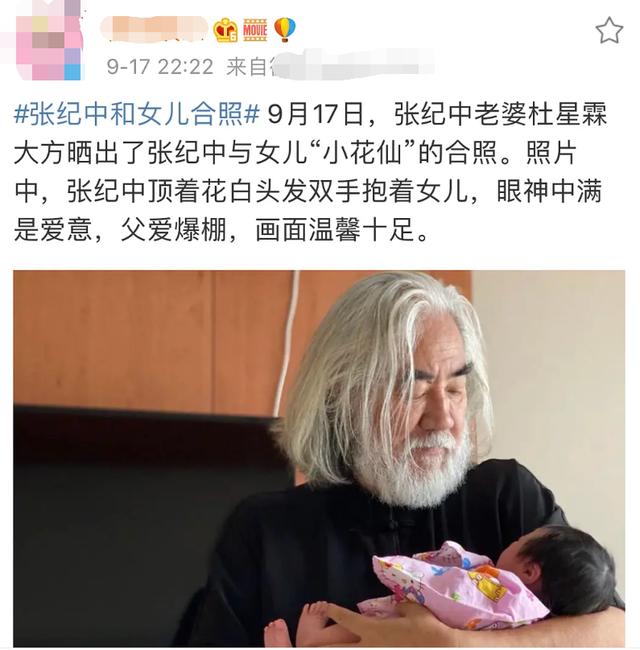Image resolution: width=640 pixels, height=650 pixels.
Task: Open hashtag #张纪中和女儿合照#
Action: click(x=137, y=114)
